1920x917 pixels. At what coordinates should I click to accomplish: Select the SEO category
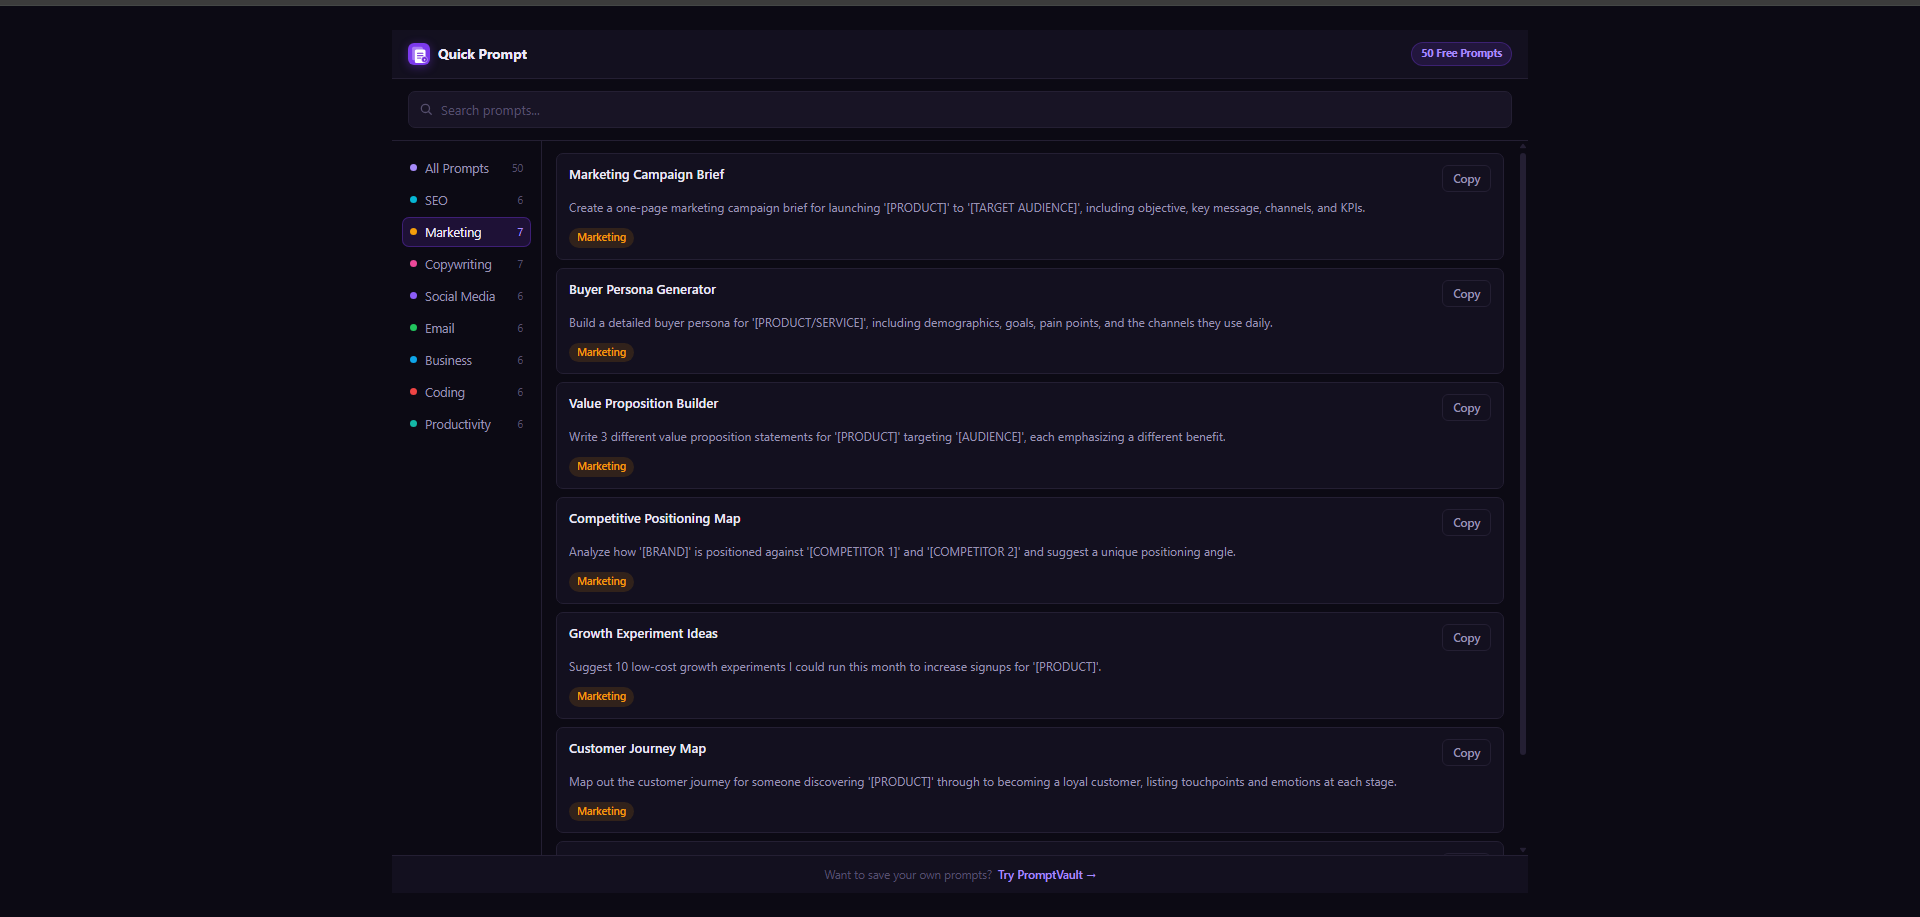click(466, 200)
